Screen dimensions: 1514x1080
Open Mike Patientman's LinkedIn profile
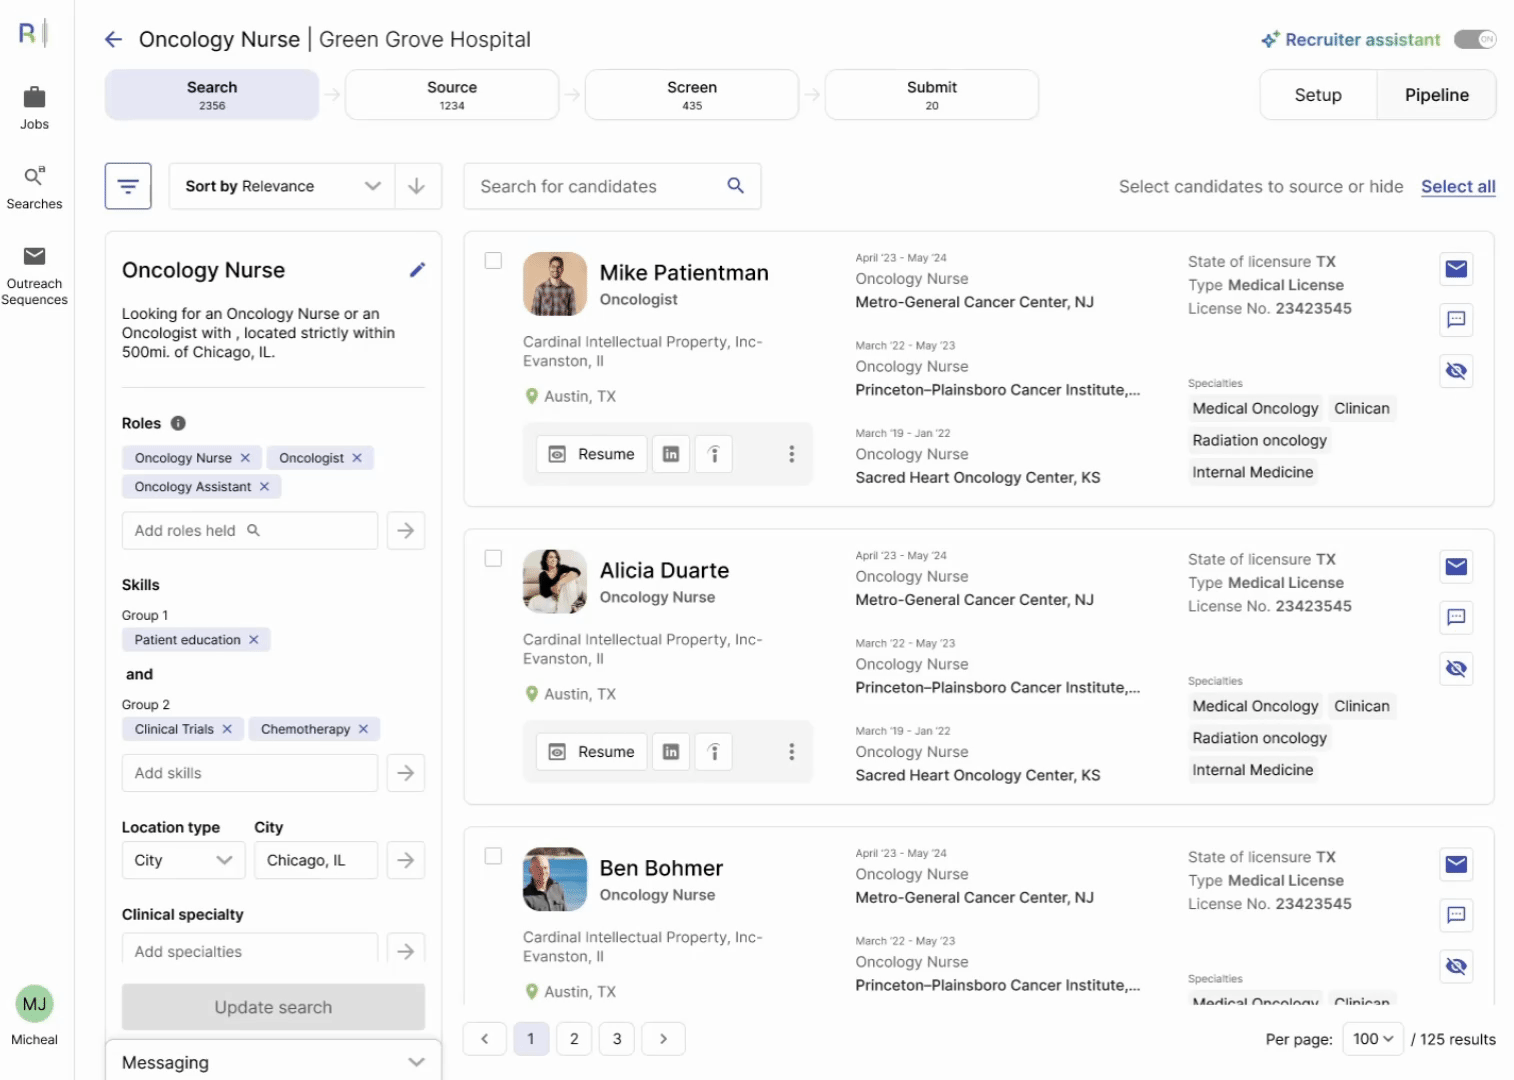coord(671,454)
